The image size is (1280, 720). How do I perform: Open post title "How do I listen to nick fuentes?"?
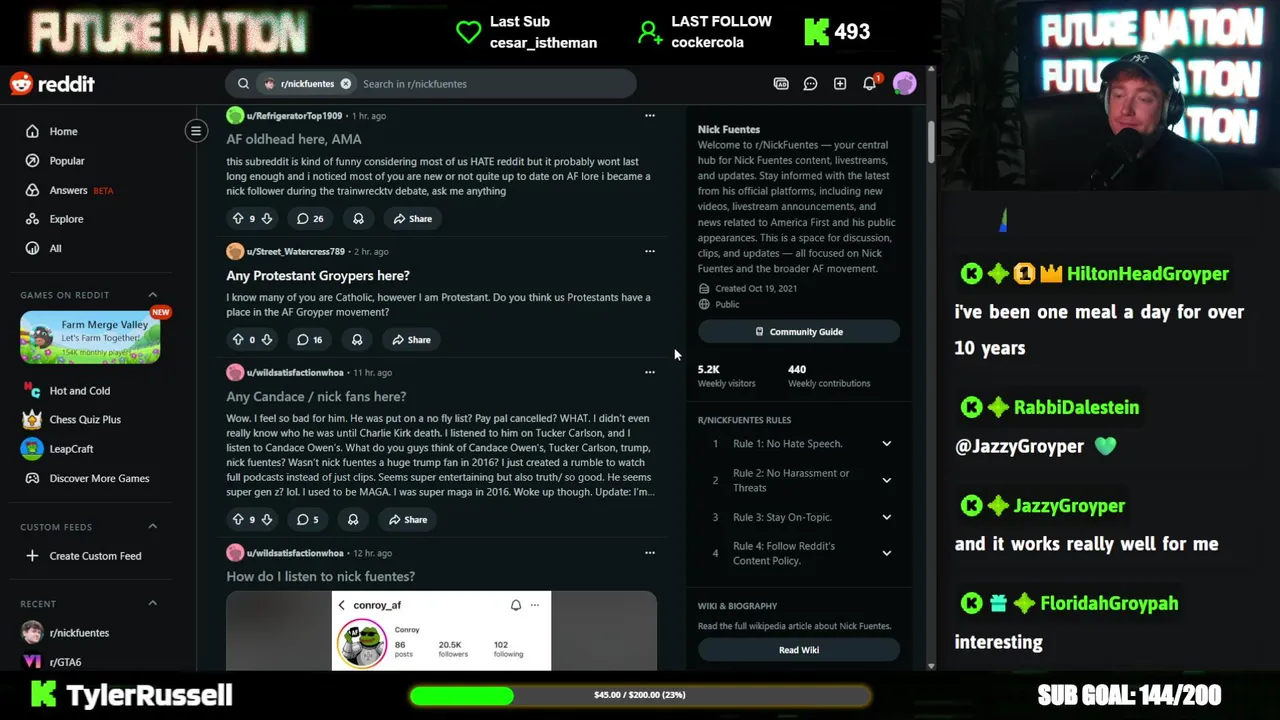[x=320, y=576]
